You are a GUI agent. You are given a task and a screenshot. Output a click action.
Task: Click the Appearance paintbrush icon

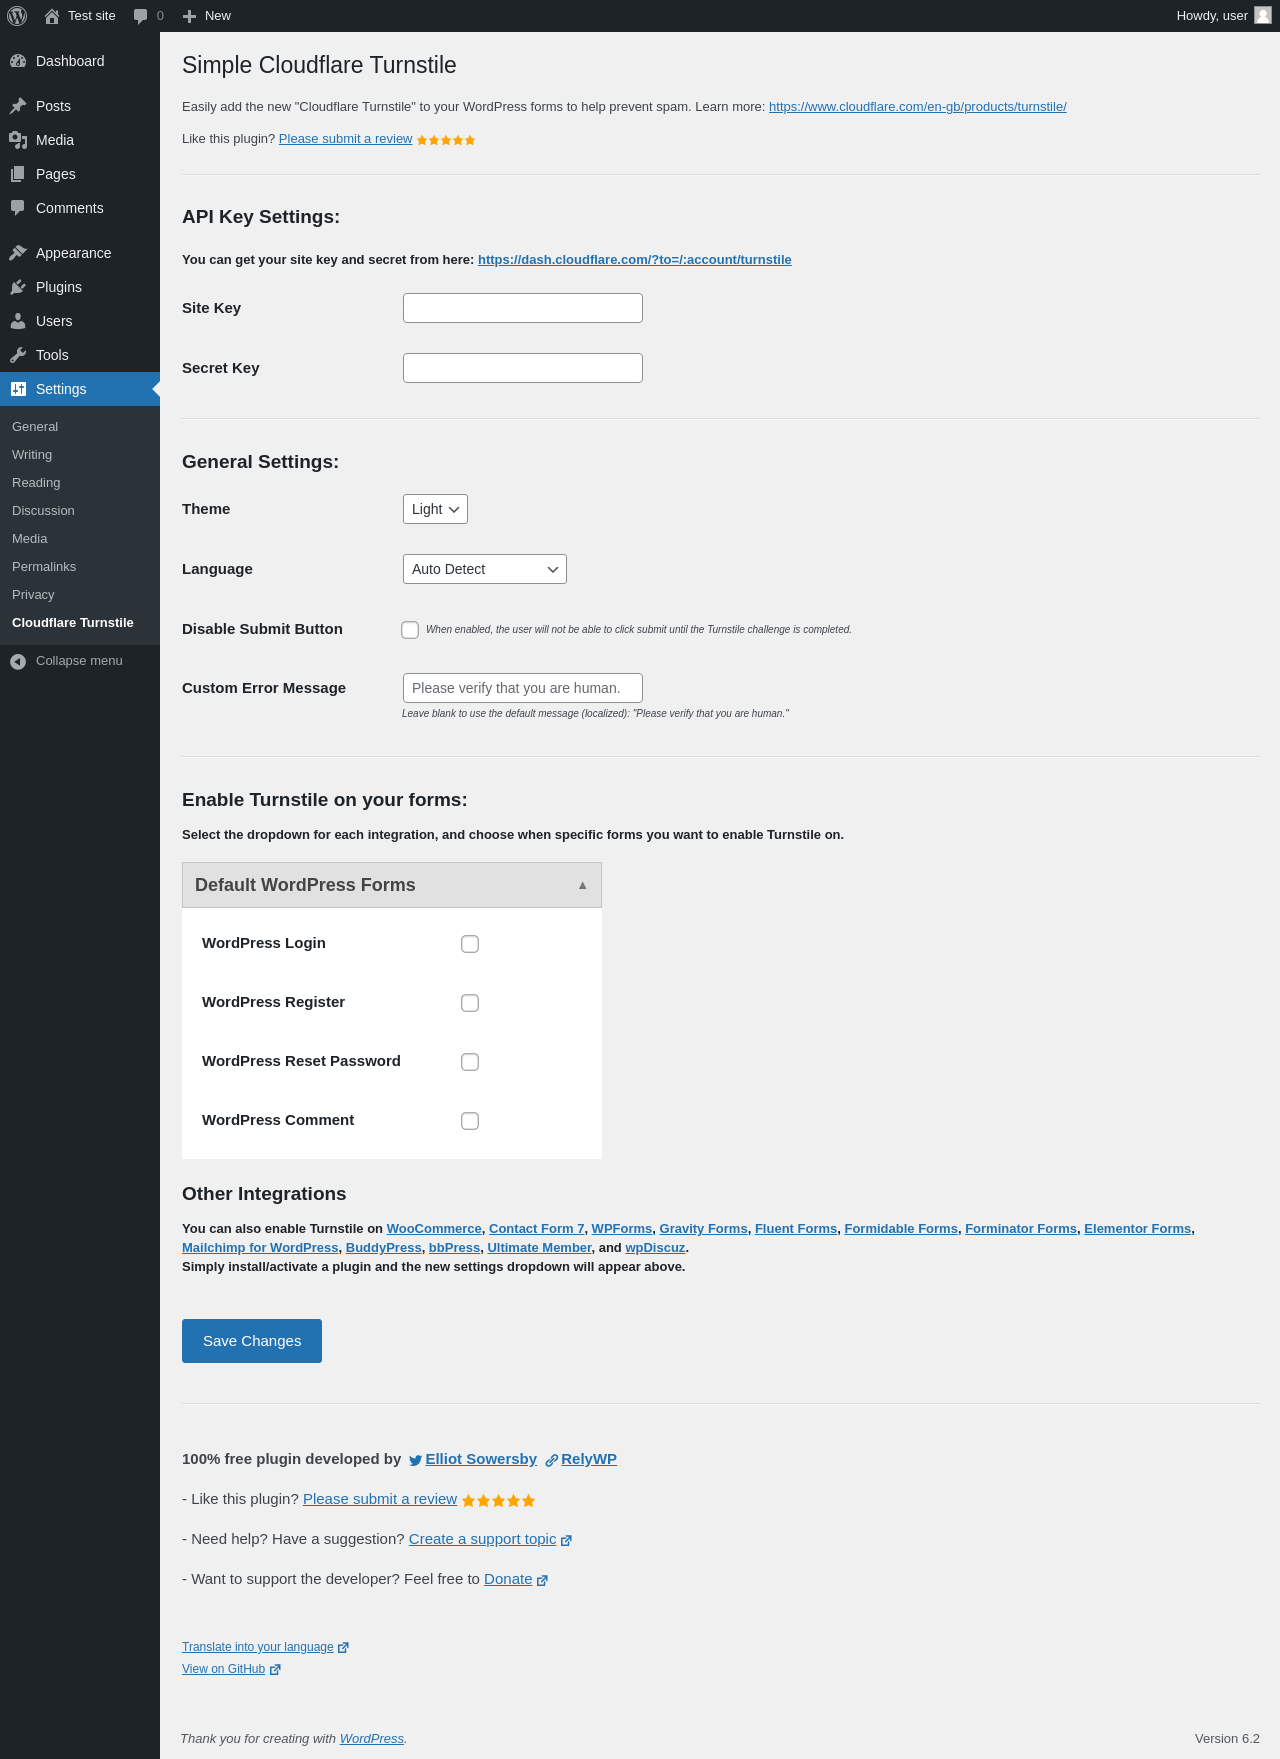18,253
